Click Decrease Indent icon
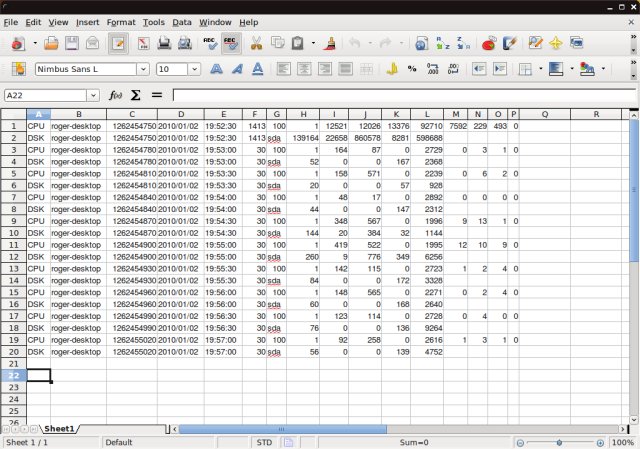This screenshot has width=640, height=449. [479, 69]
